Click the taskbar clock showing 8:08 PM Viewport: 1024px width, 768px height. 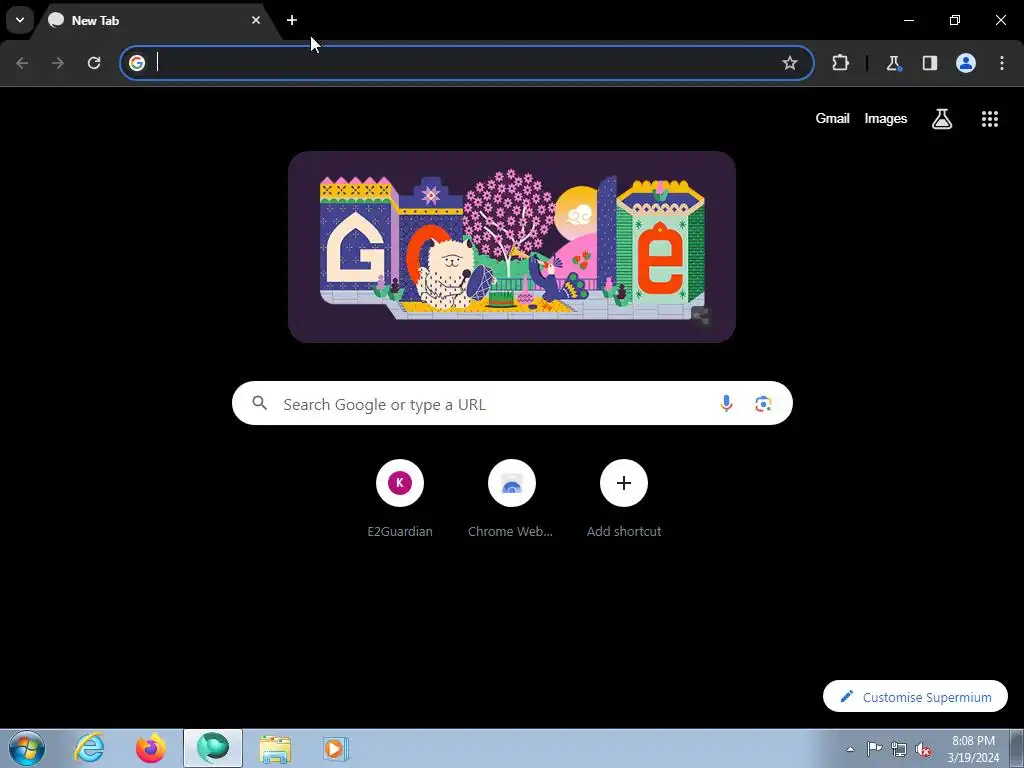click(x=973, y=749)
